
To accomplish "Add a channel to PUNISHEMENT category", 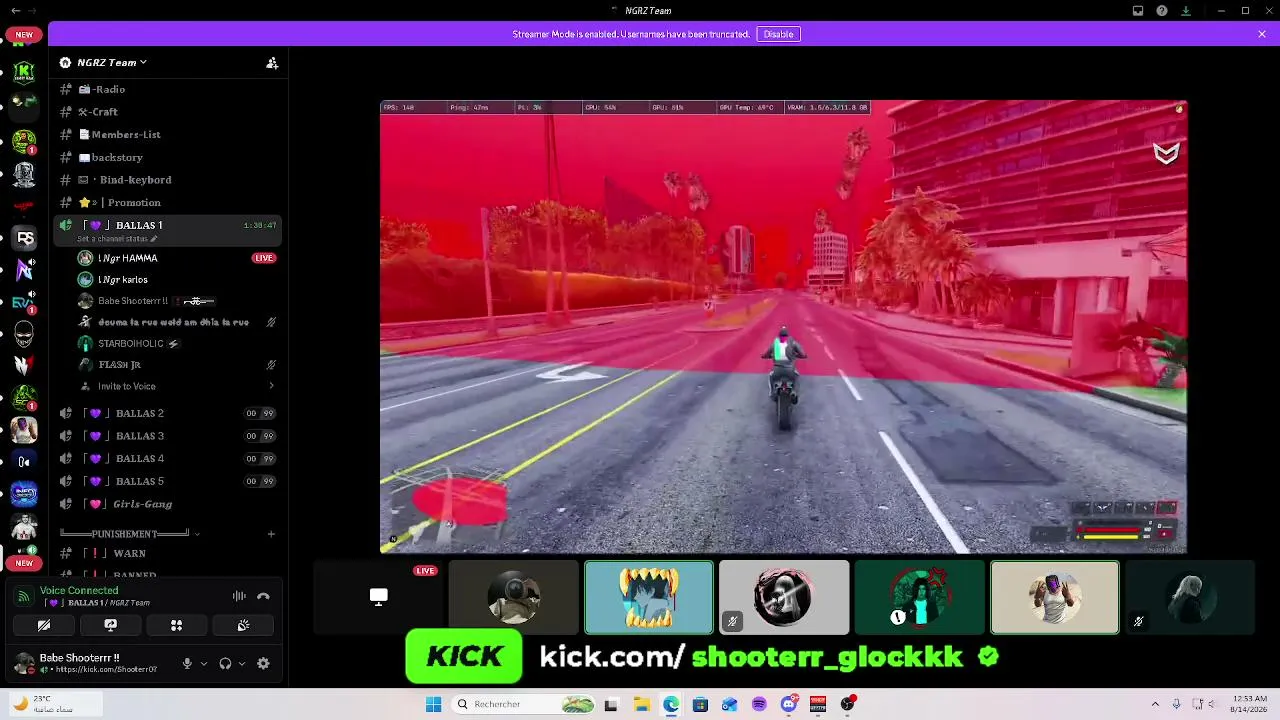I will coord(271,534).
